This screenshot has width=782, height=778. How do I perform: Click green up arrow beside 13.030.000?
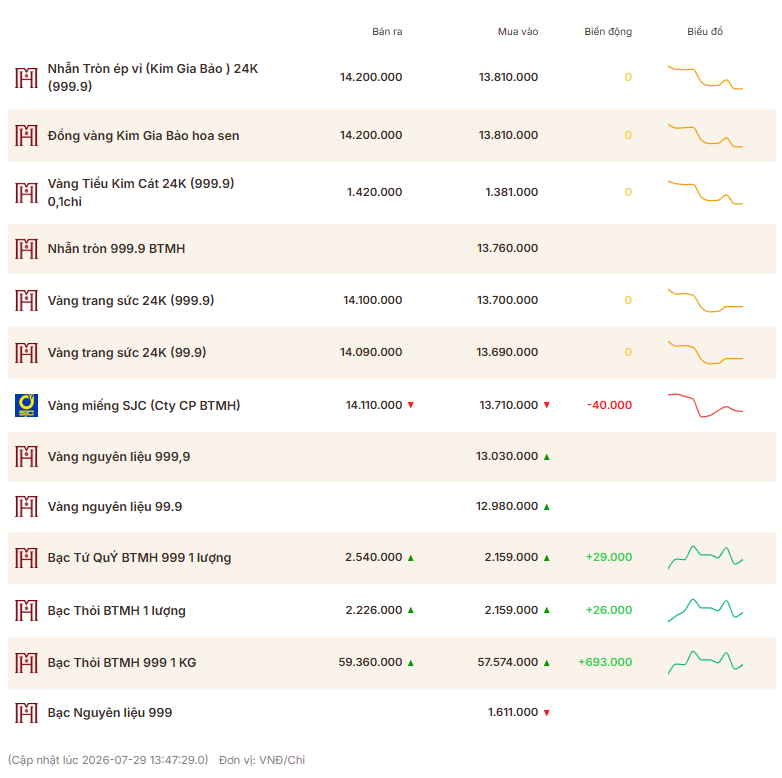(547, 457)
